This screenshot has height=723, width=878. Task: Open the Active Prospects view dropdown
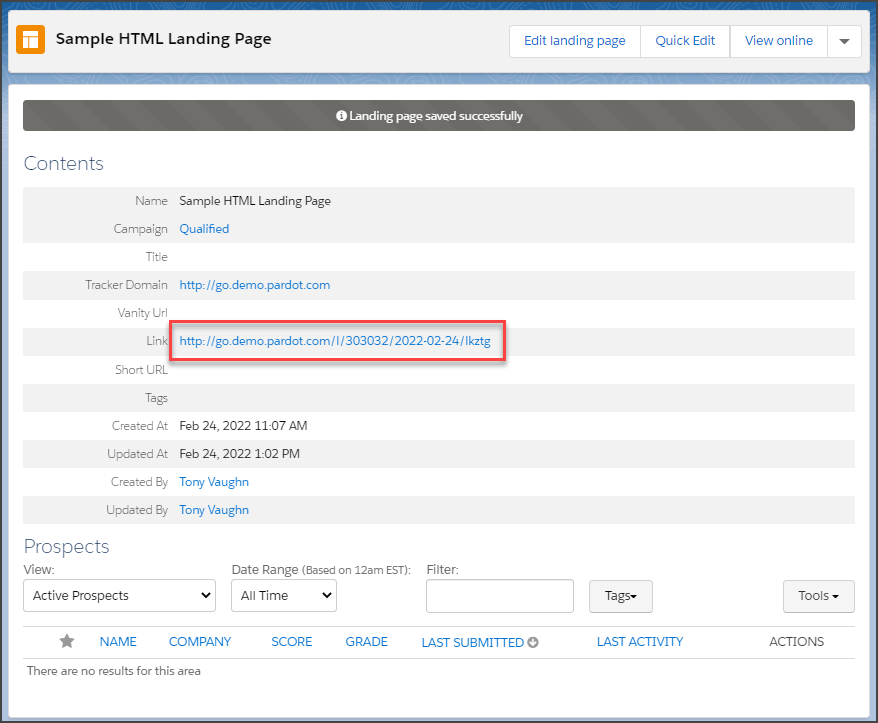(x=119, y=595)
